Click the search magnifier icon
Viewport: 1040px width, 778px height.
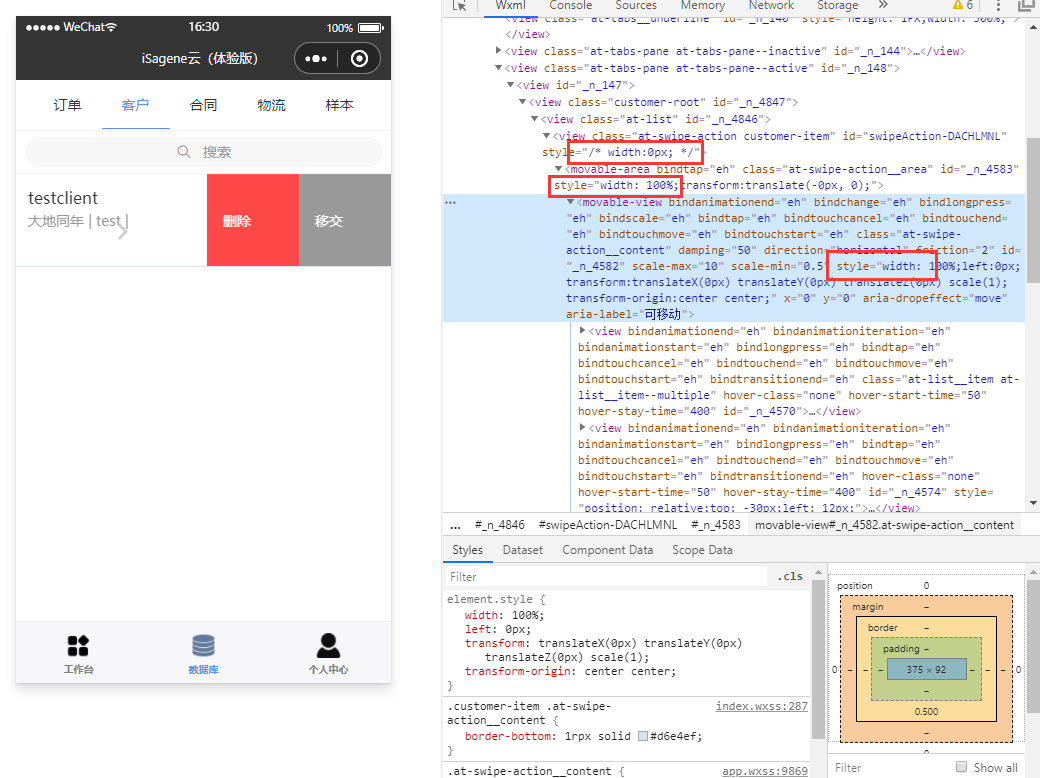(x=184, y=152)
